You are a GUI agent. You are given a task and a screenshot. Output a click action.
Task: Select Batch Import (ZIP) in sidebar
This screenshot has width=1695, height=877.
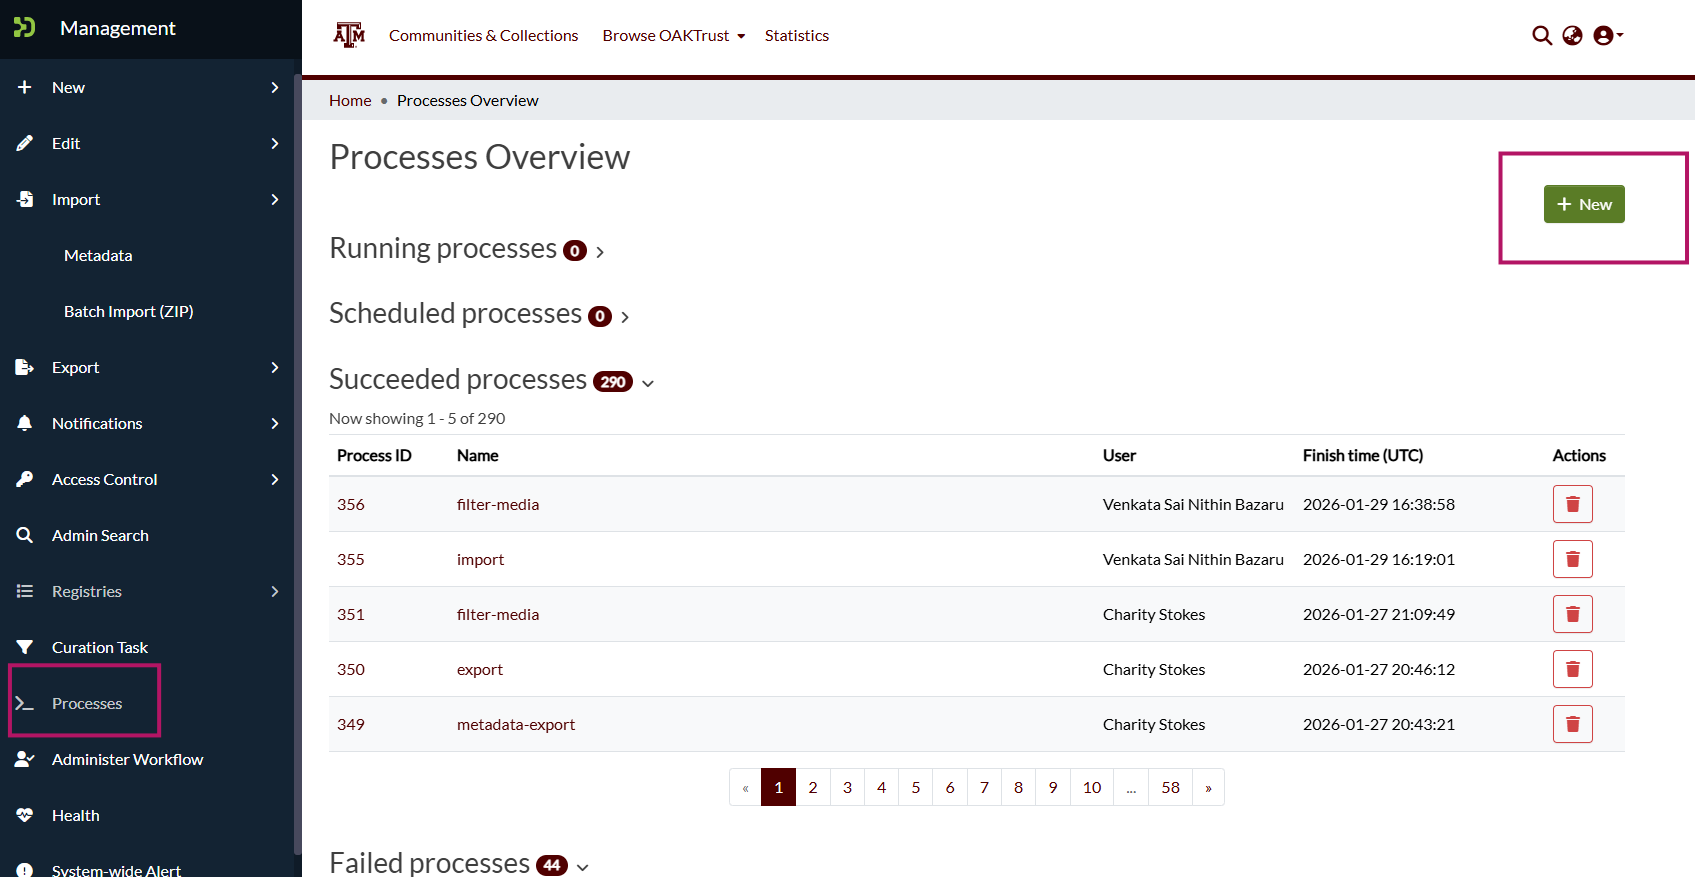129,312
